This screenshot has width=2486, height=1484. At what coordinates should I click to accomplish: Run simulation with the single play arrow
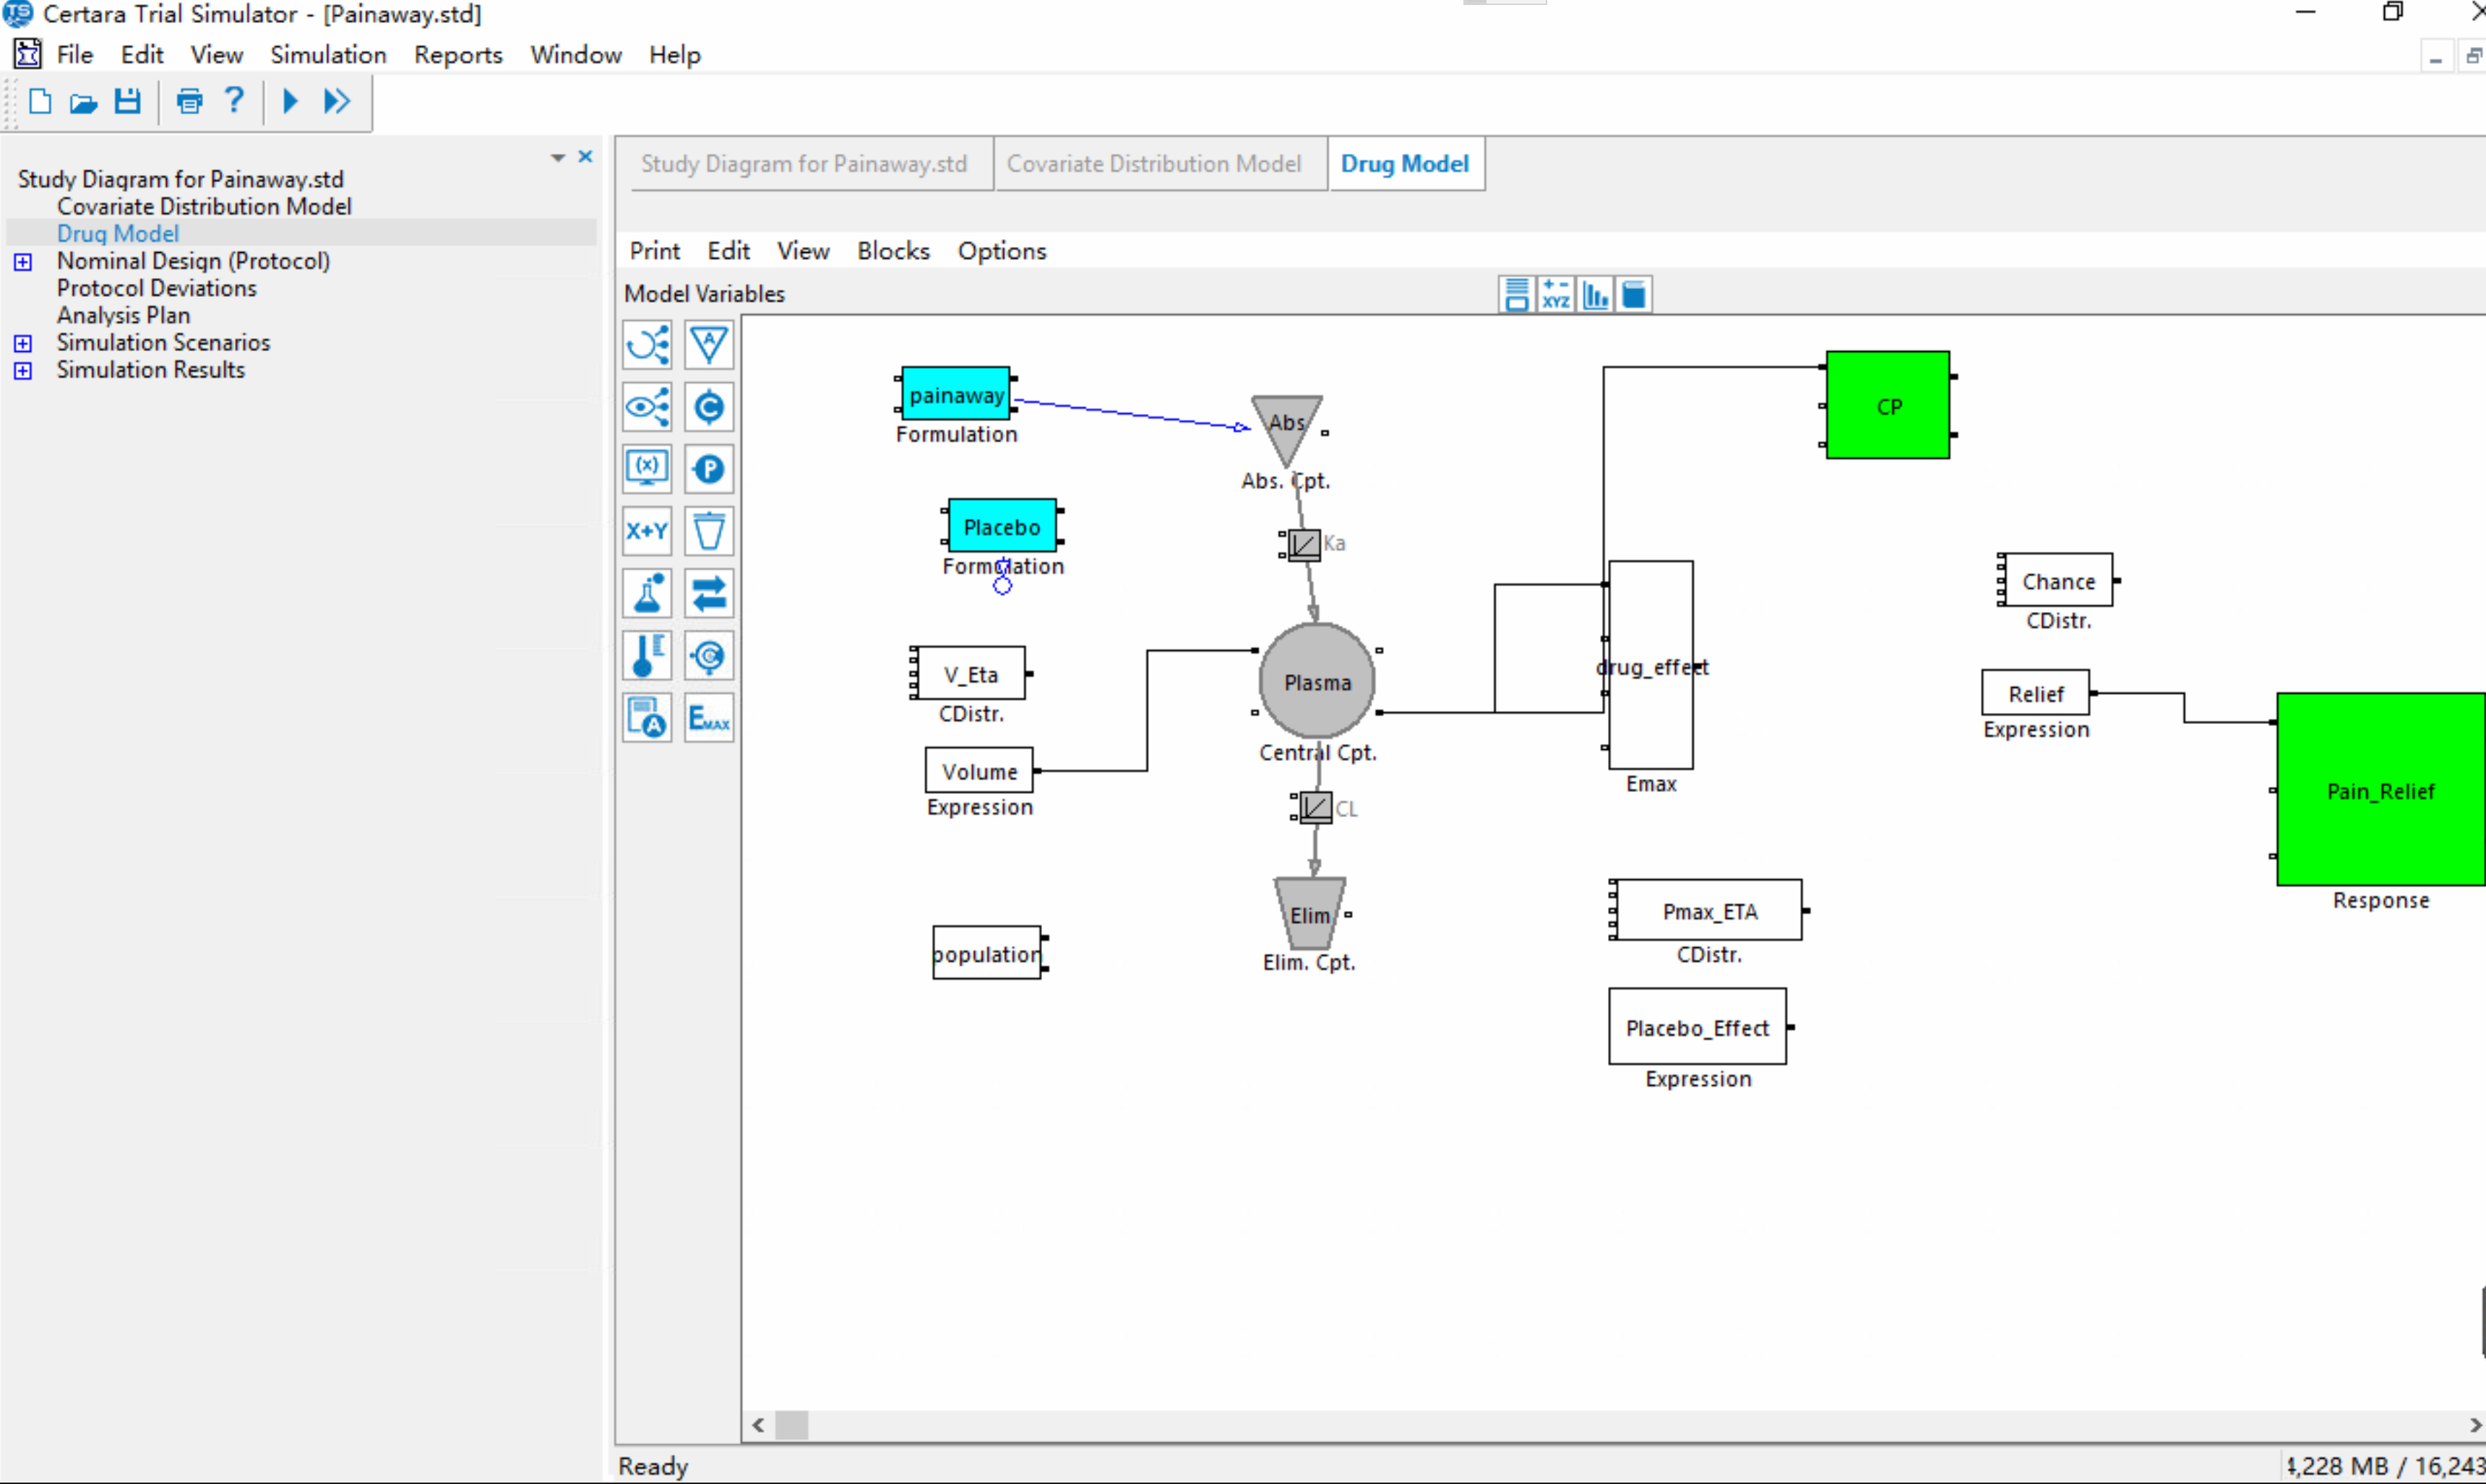pyautogui.click(x=290, y=101)
